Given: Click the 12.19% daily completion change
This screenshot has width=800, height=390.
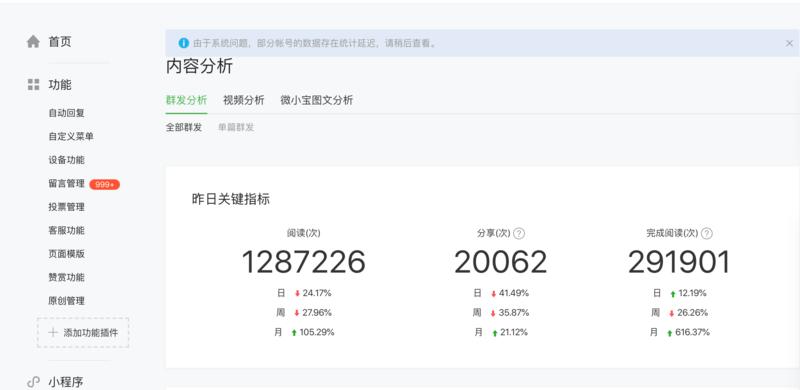Looking at the screenshot, I should tap(692, 294).
